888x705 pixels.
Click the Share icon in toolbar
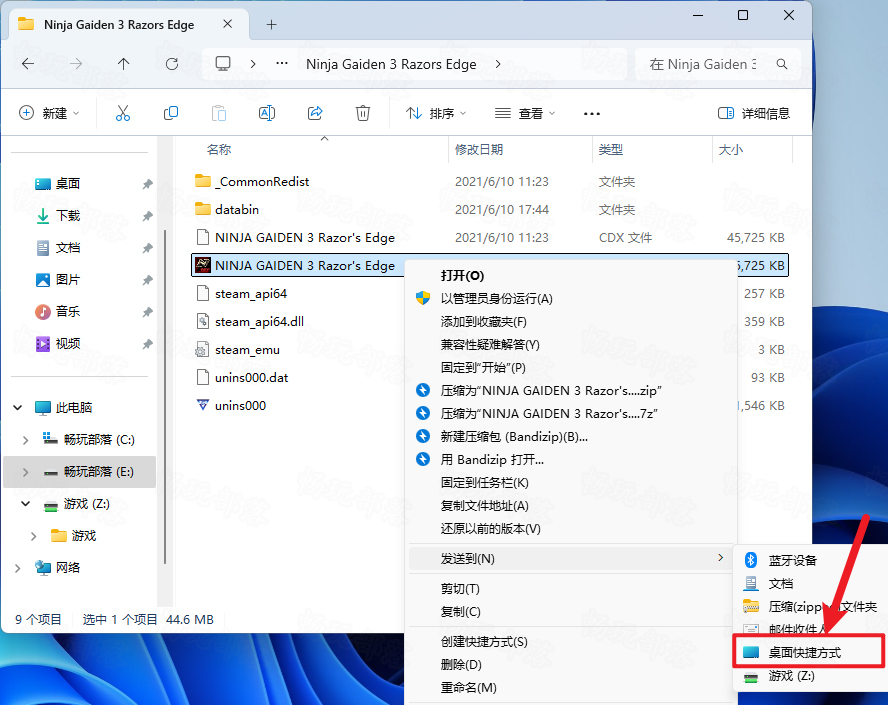(x=315, y=113)
